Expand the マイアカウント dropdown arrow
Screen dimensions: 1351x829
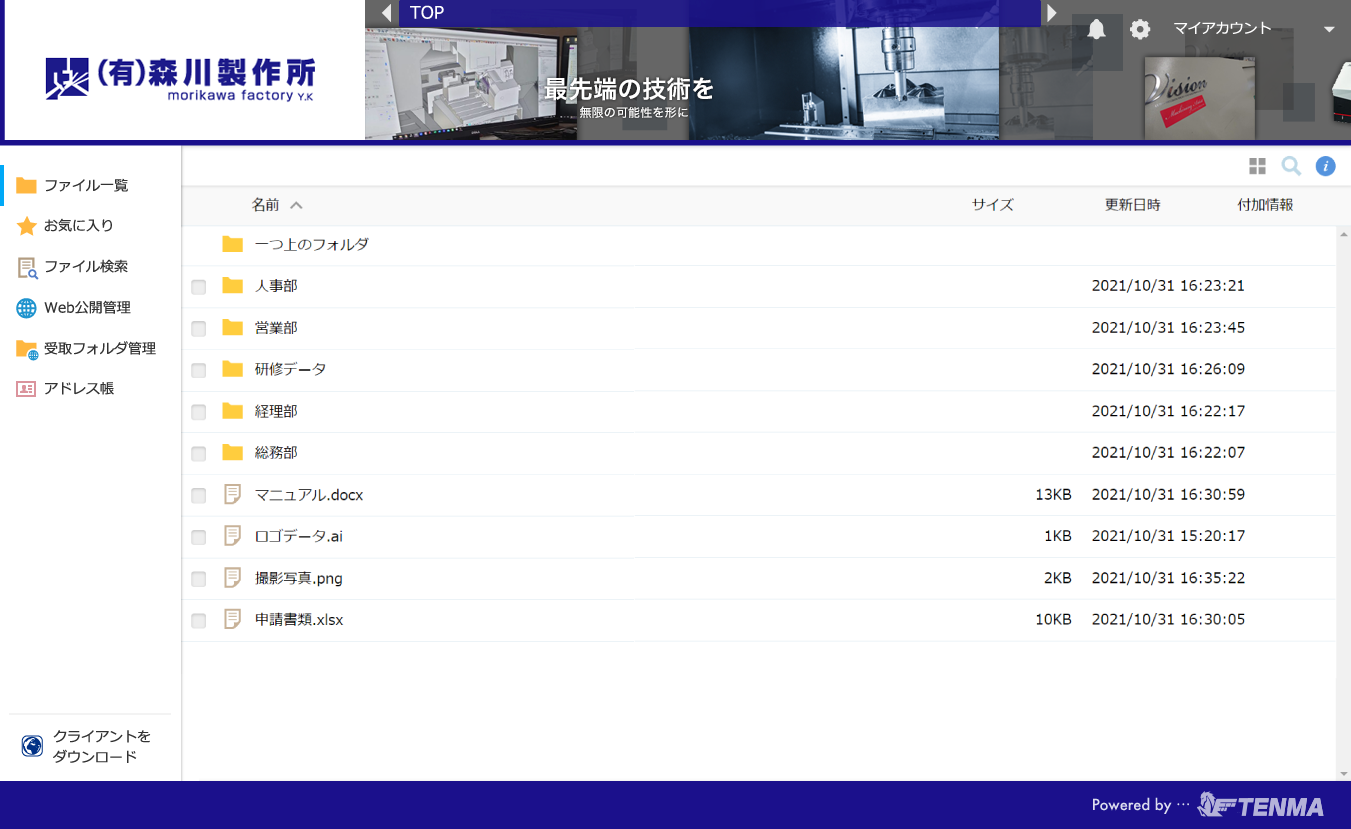pos(1329,30)
